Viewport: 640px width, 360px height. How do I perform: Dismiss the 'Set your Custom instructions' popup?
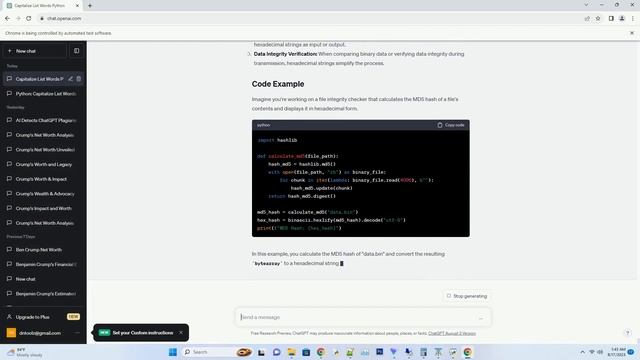[x=181, y=333]
